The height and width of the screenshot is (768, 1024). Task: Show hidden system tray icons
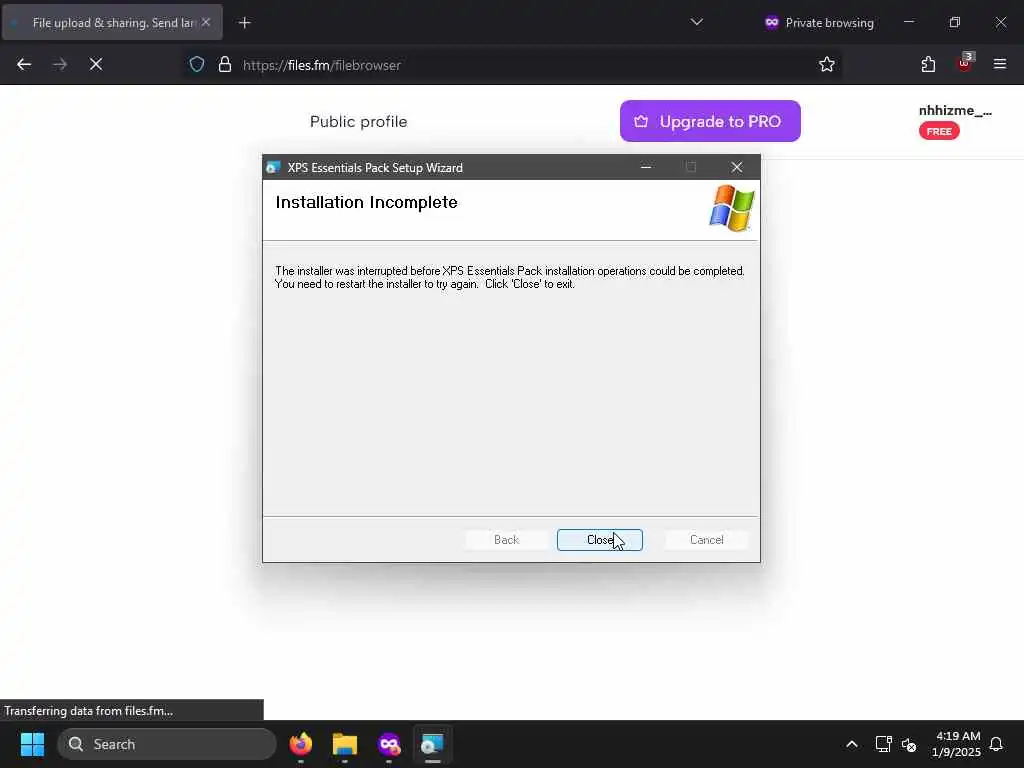click(x=852, y=744)
